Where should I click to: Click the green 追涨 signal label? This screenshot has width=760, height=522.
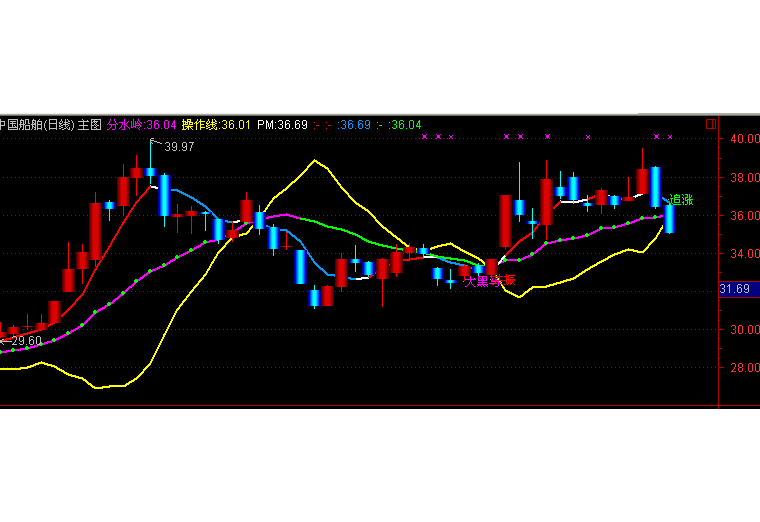pyautogui.click(x=681, y=200)
